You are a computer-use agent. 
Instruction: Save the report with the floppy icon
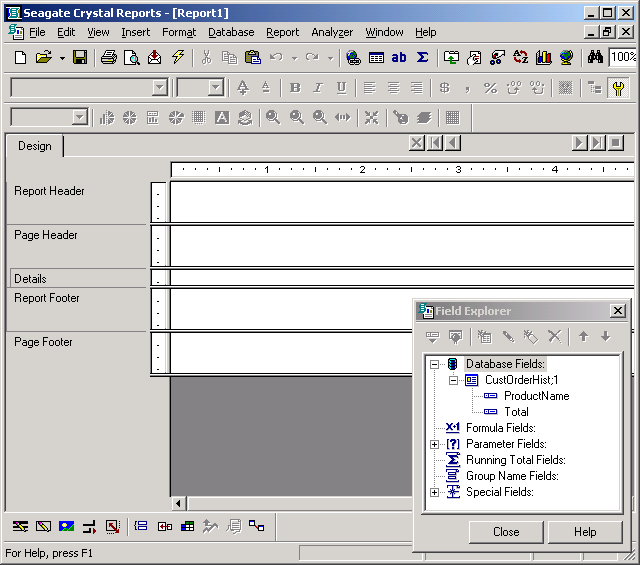click(x=80, y=58)
